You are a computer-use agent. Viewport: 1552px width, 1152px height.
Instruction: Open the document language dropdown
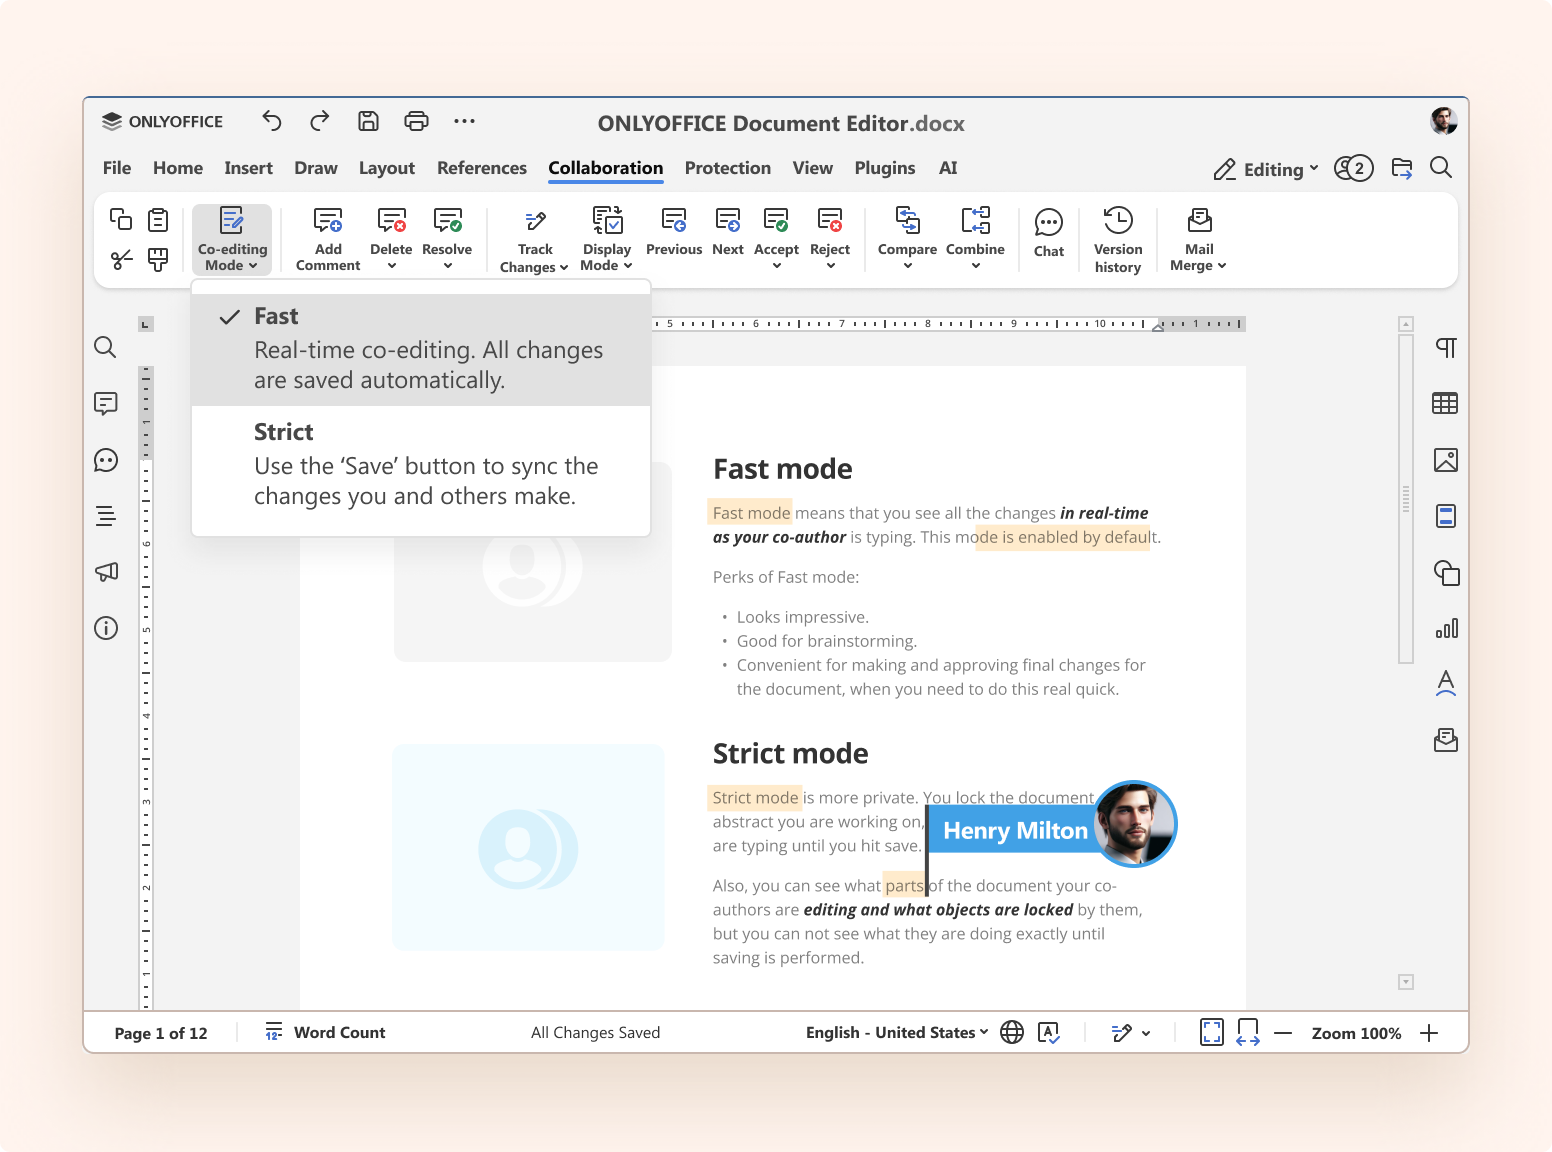coord(893,1032)
